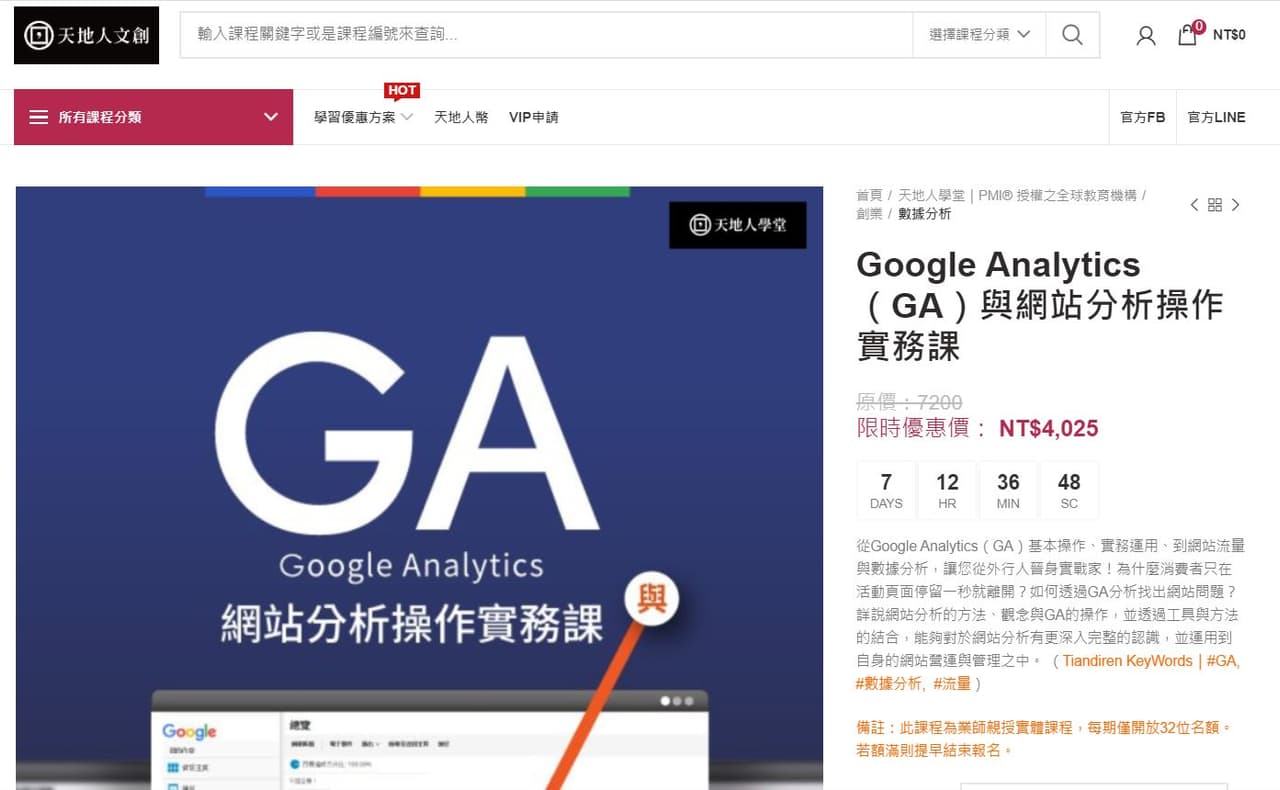The image size is (1280, 790).
Task: Open the user account icon
Action: pos(1146,36)
